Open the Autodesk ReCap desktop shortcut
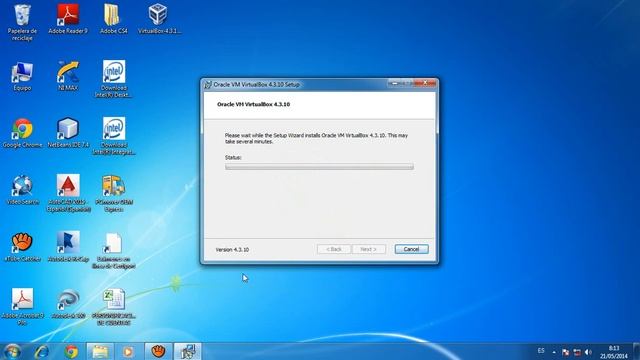640x360 pixels. tap(68, 247)
